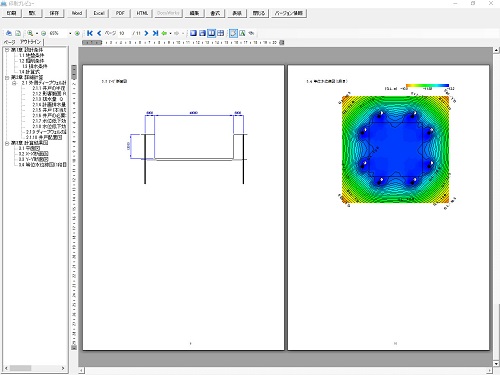
Task: Open the zoom percentage dropdown
Action: pos(70,33)
